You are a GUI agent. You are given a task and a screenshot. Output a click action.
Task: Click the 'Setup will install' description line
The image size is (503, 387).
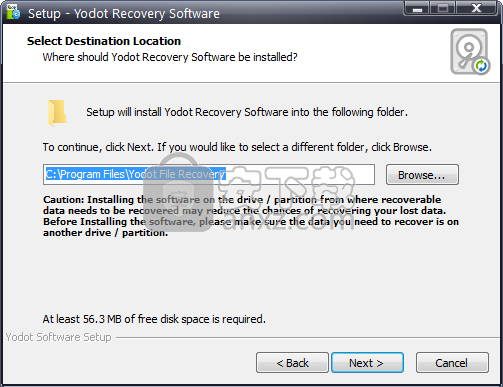pyautogui.click(x=247, y=112)
